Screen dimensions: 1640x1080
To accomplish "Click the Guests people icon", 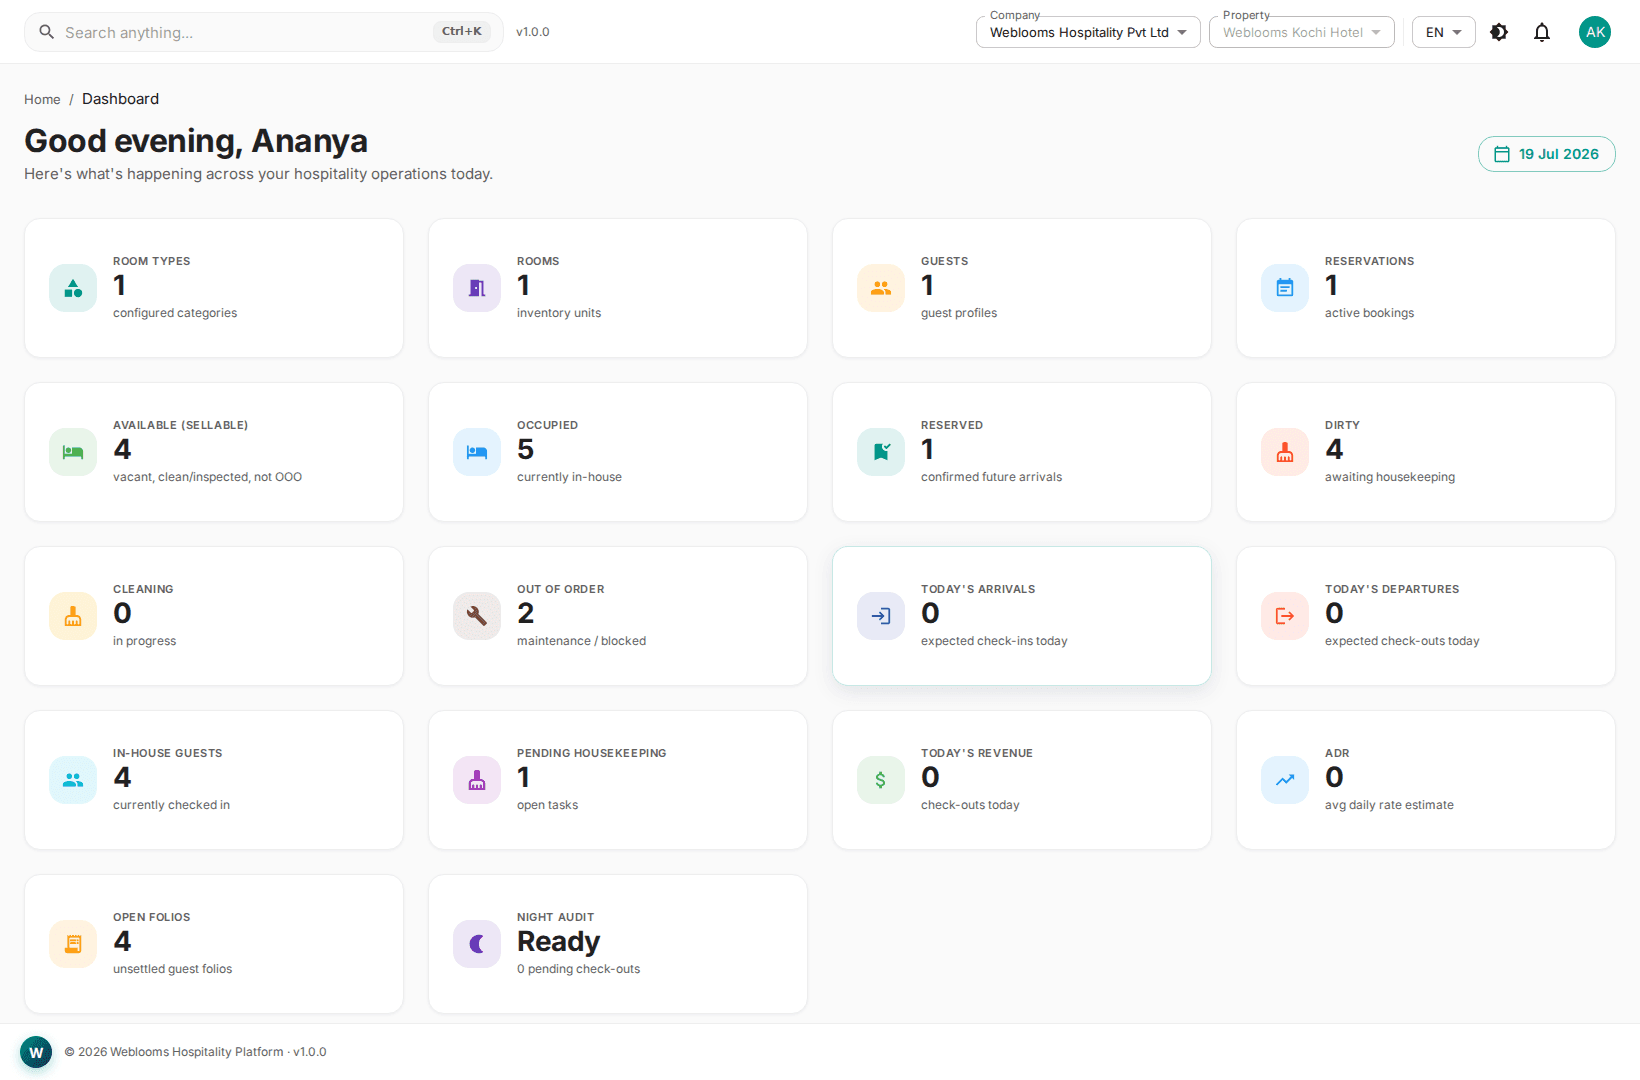I will tap(881, 288).
